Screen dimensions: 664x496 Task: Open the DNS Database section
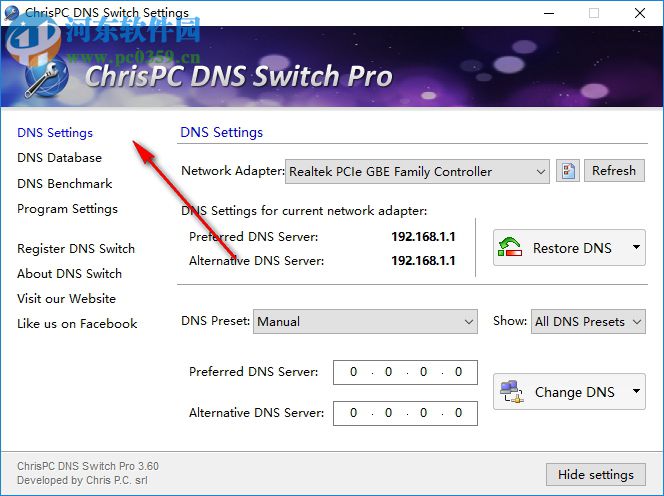[x=59, y=158]
